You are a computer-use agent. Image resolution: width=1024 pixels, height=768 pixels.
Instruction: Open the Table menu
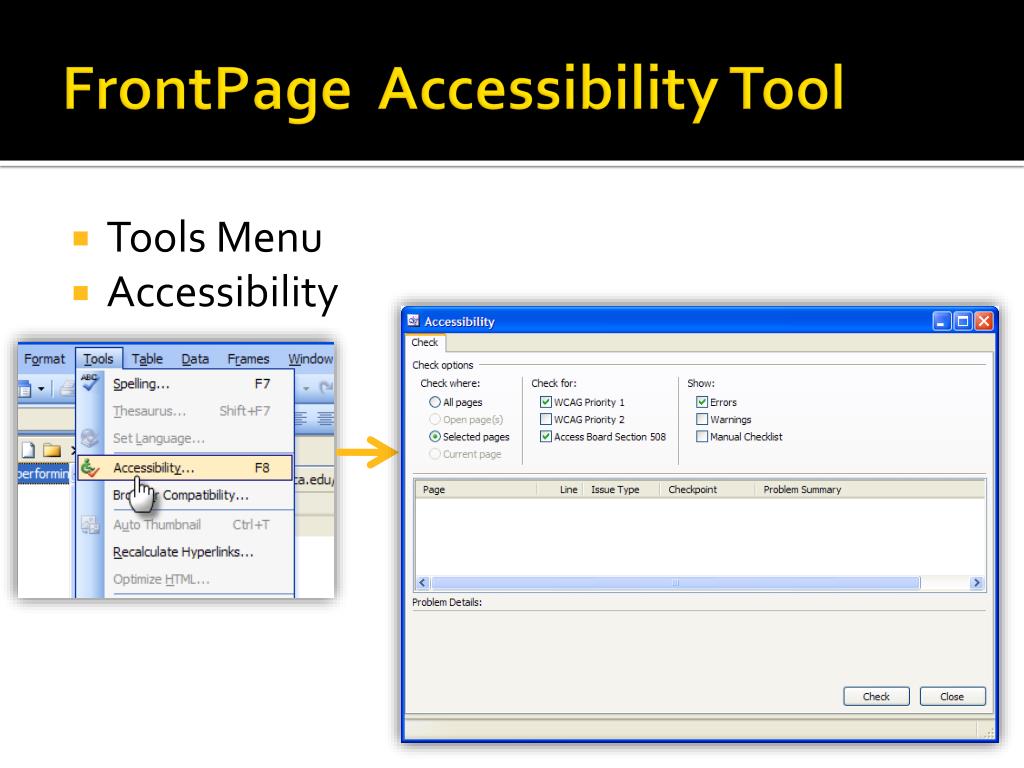[x=147, y=359]
